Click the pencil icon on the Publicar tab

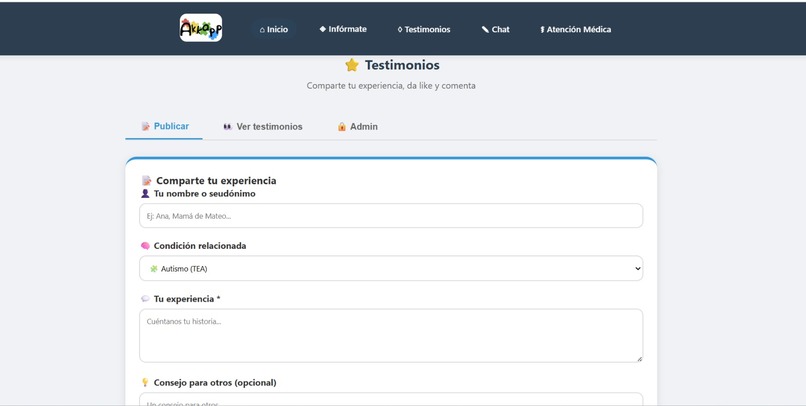tap(145, 126)
